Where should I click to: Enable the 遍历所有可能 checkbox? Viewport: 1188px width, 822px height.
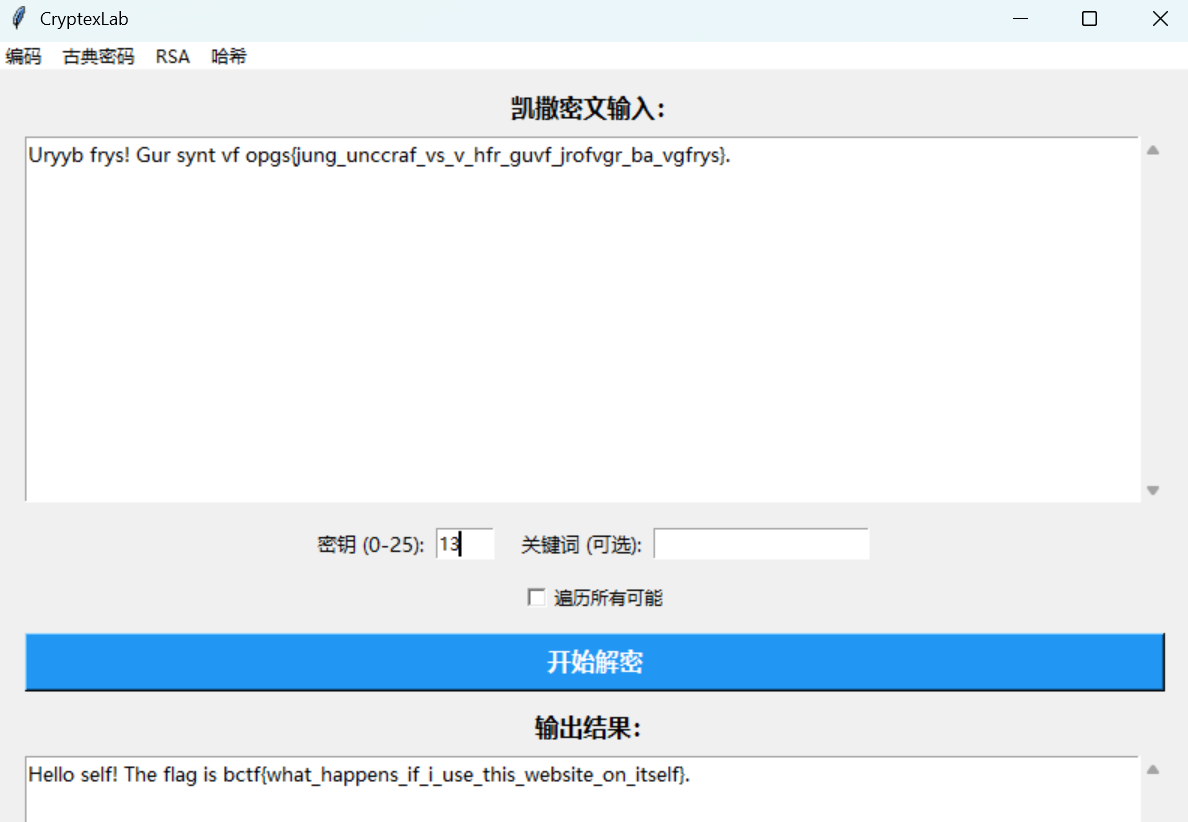(x=537, y=598)
